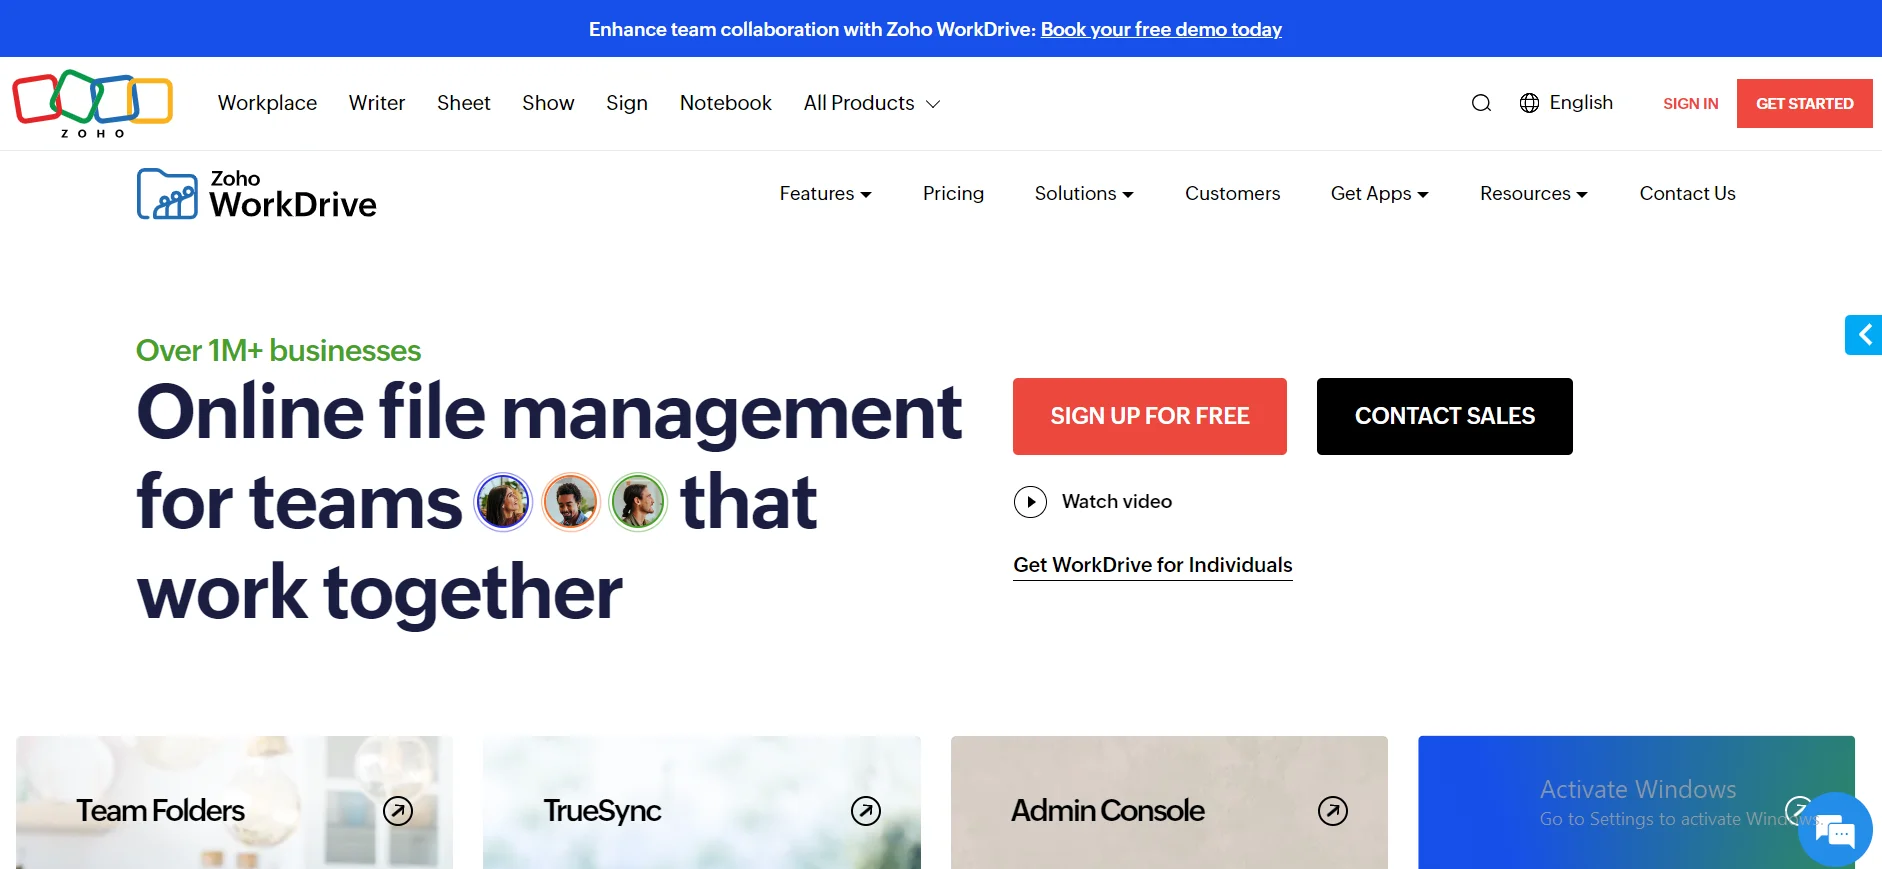The height and width of the screenshot is (869, 1882).
Task: Click the third team member avatar
Action: click(x=638, y=502)
